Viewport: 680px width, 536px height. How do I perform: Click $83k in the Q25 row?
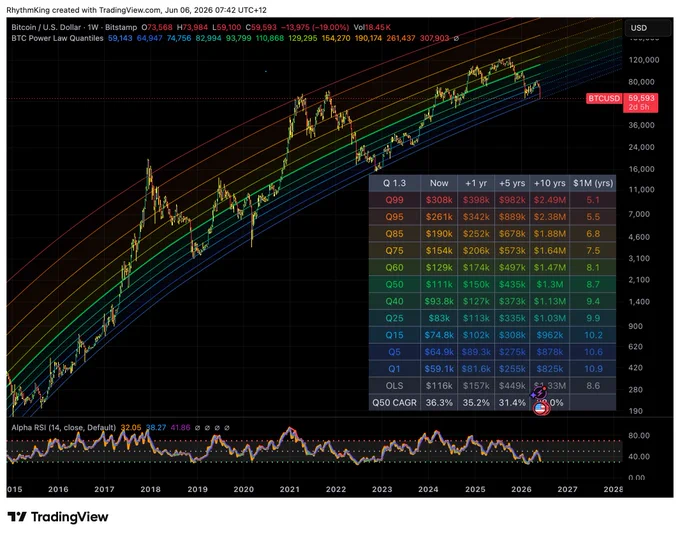pos(439,318)
